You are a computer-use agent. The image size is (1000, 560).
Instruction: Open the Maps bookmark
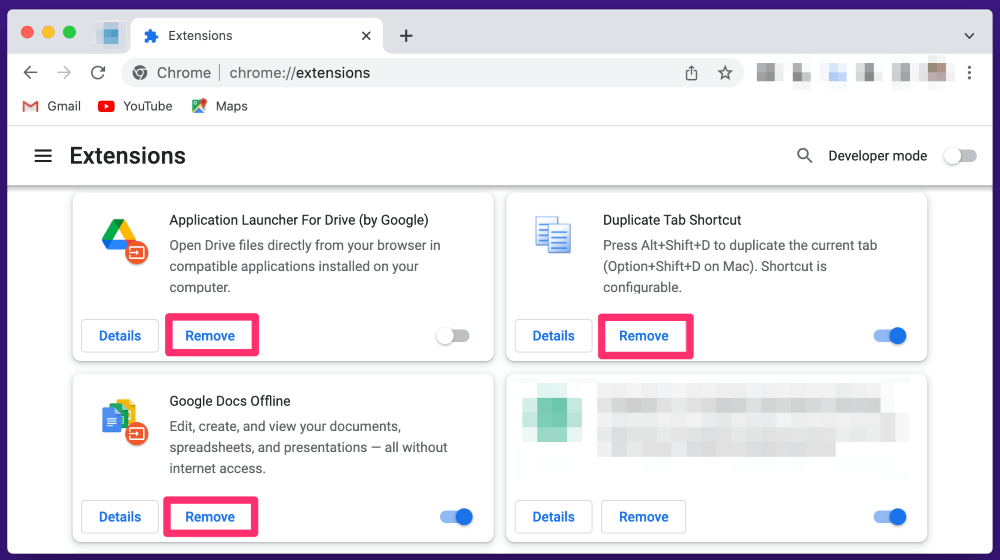(219, 106)
